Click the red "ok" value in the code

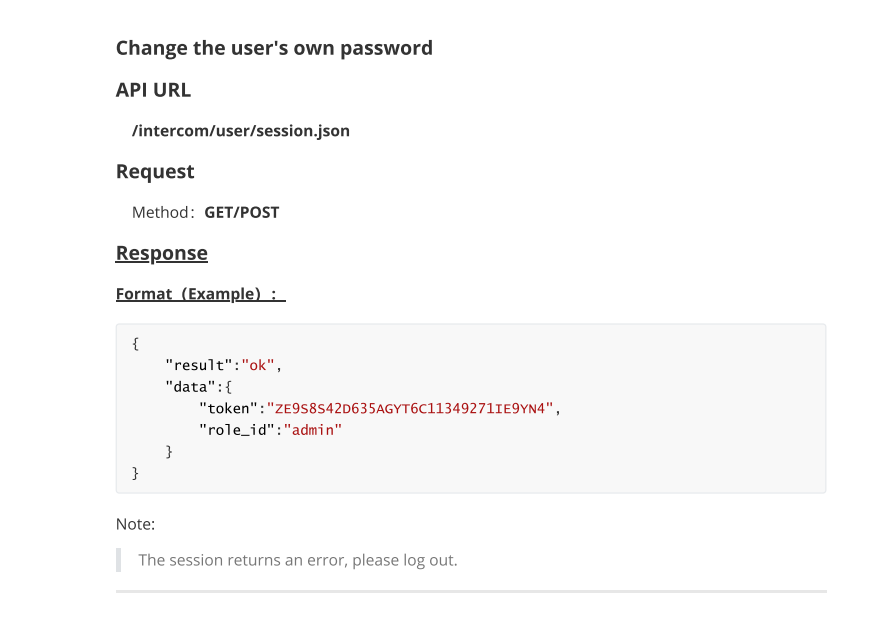258,365
